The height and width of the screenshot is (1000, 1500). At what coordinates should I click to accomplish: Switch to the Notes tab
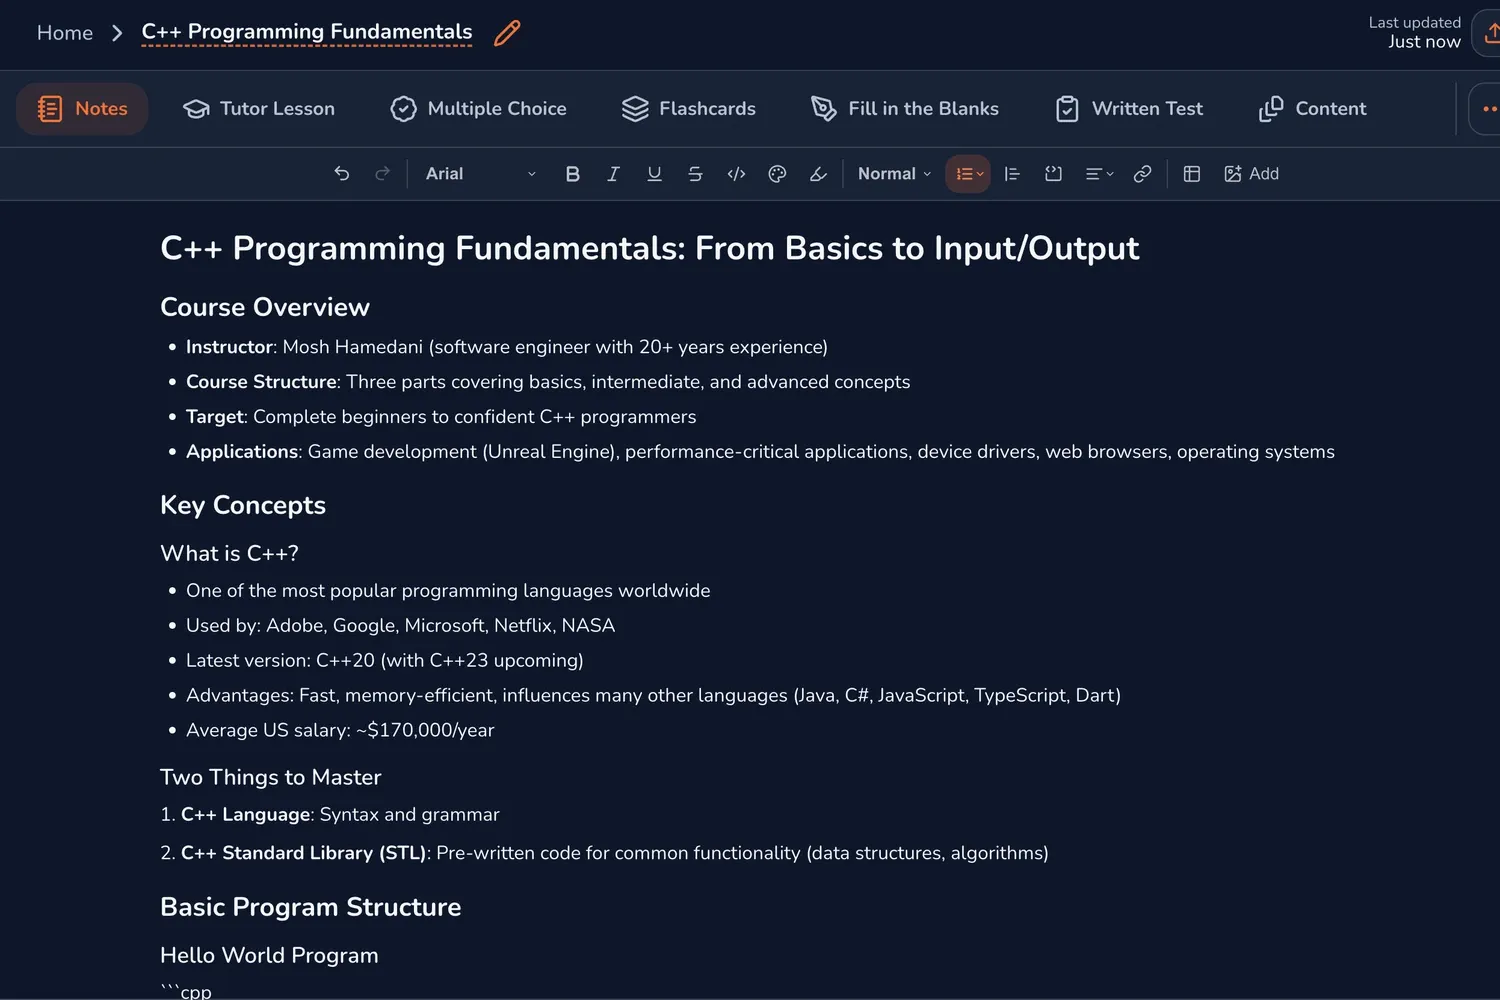82,109
